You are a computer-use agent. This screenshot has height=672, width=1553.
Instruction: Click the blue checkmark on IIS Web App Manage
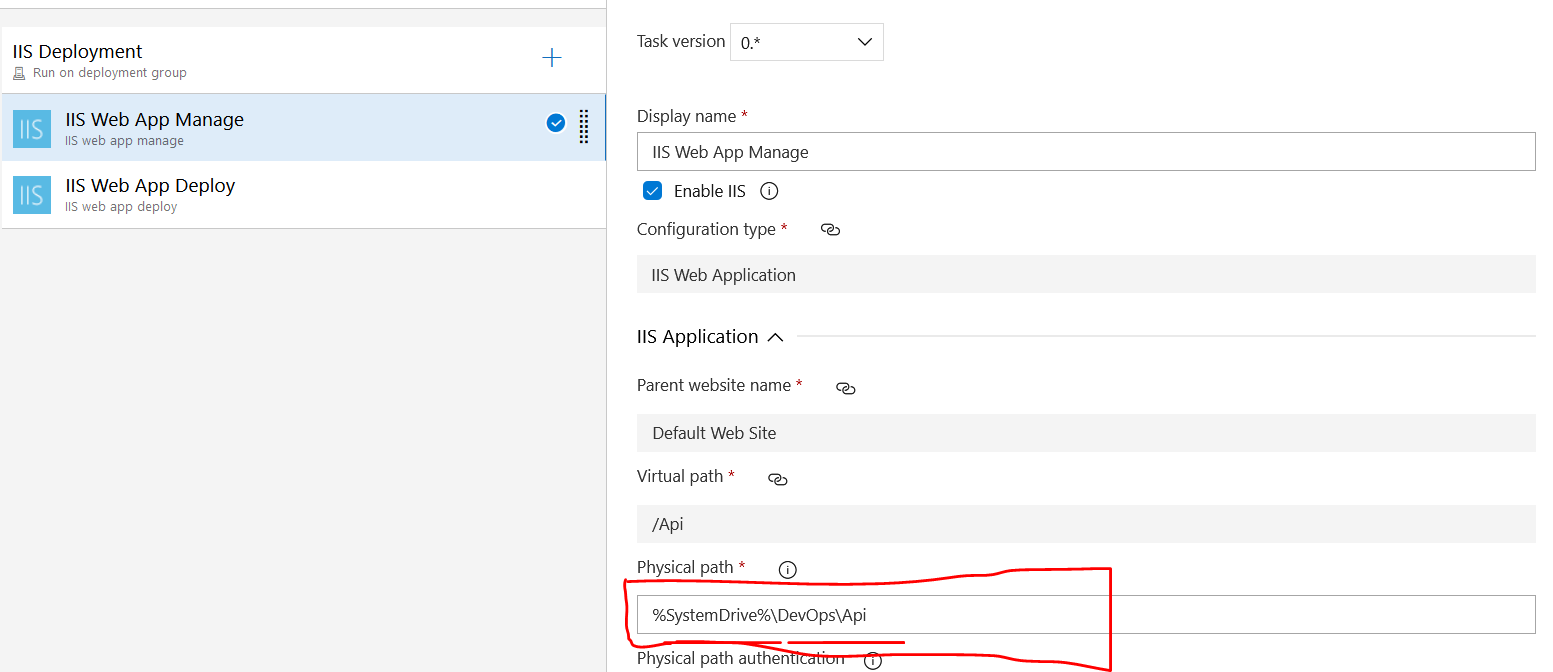coord(556,123)
